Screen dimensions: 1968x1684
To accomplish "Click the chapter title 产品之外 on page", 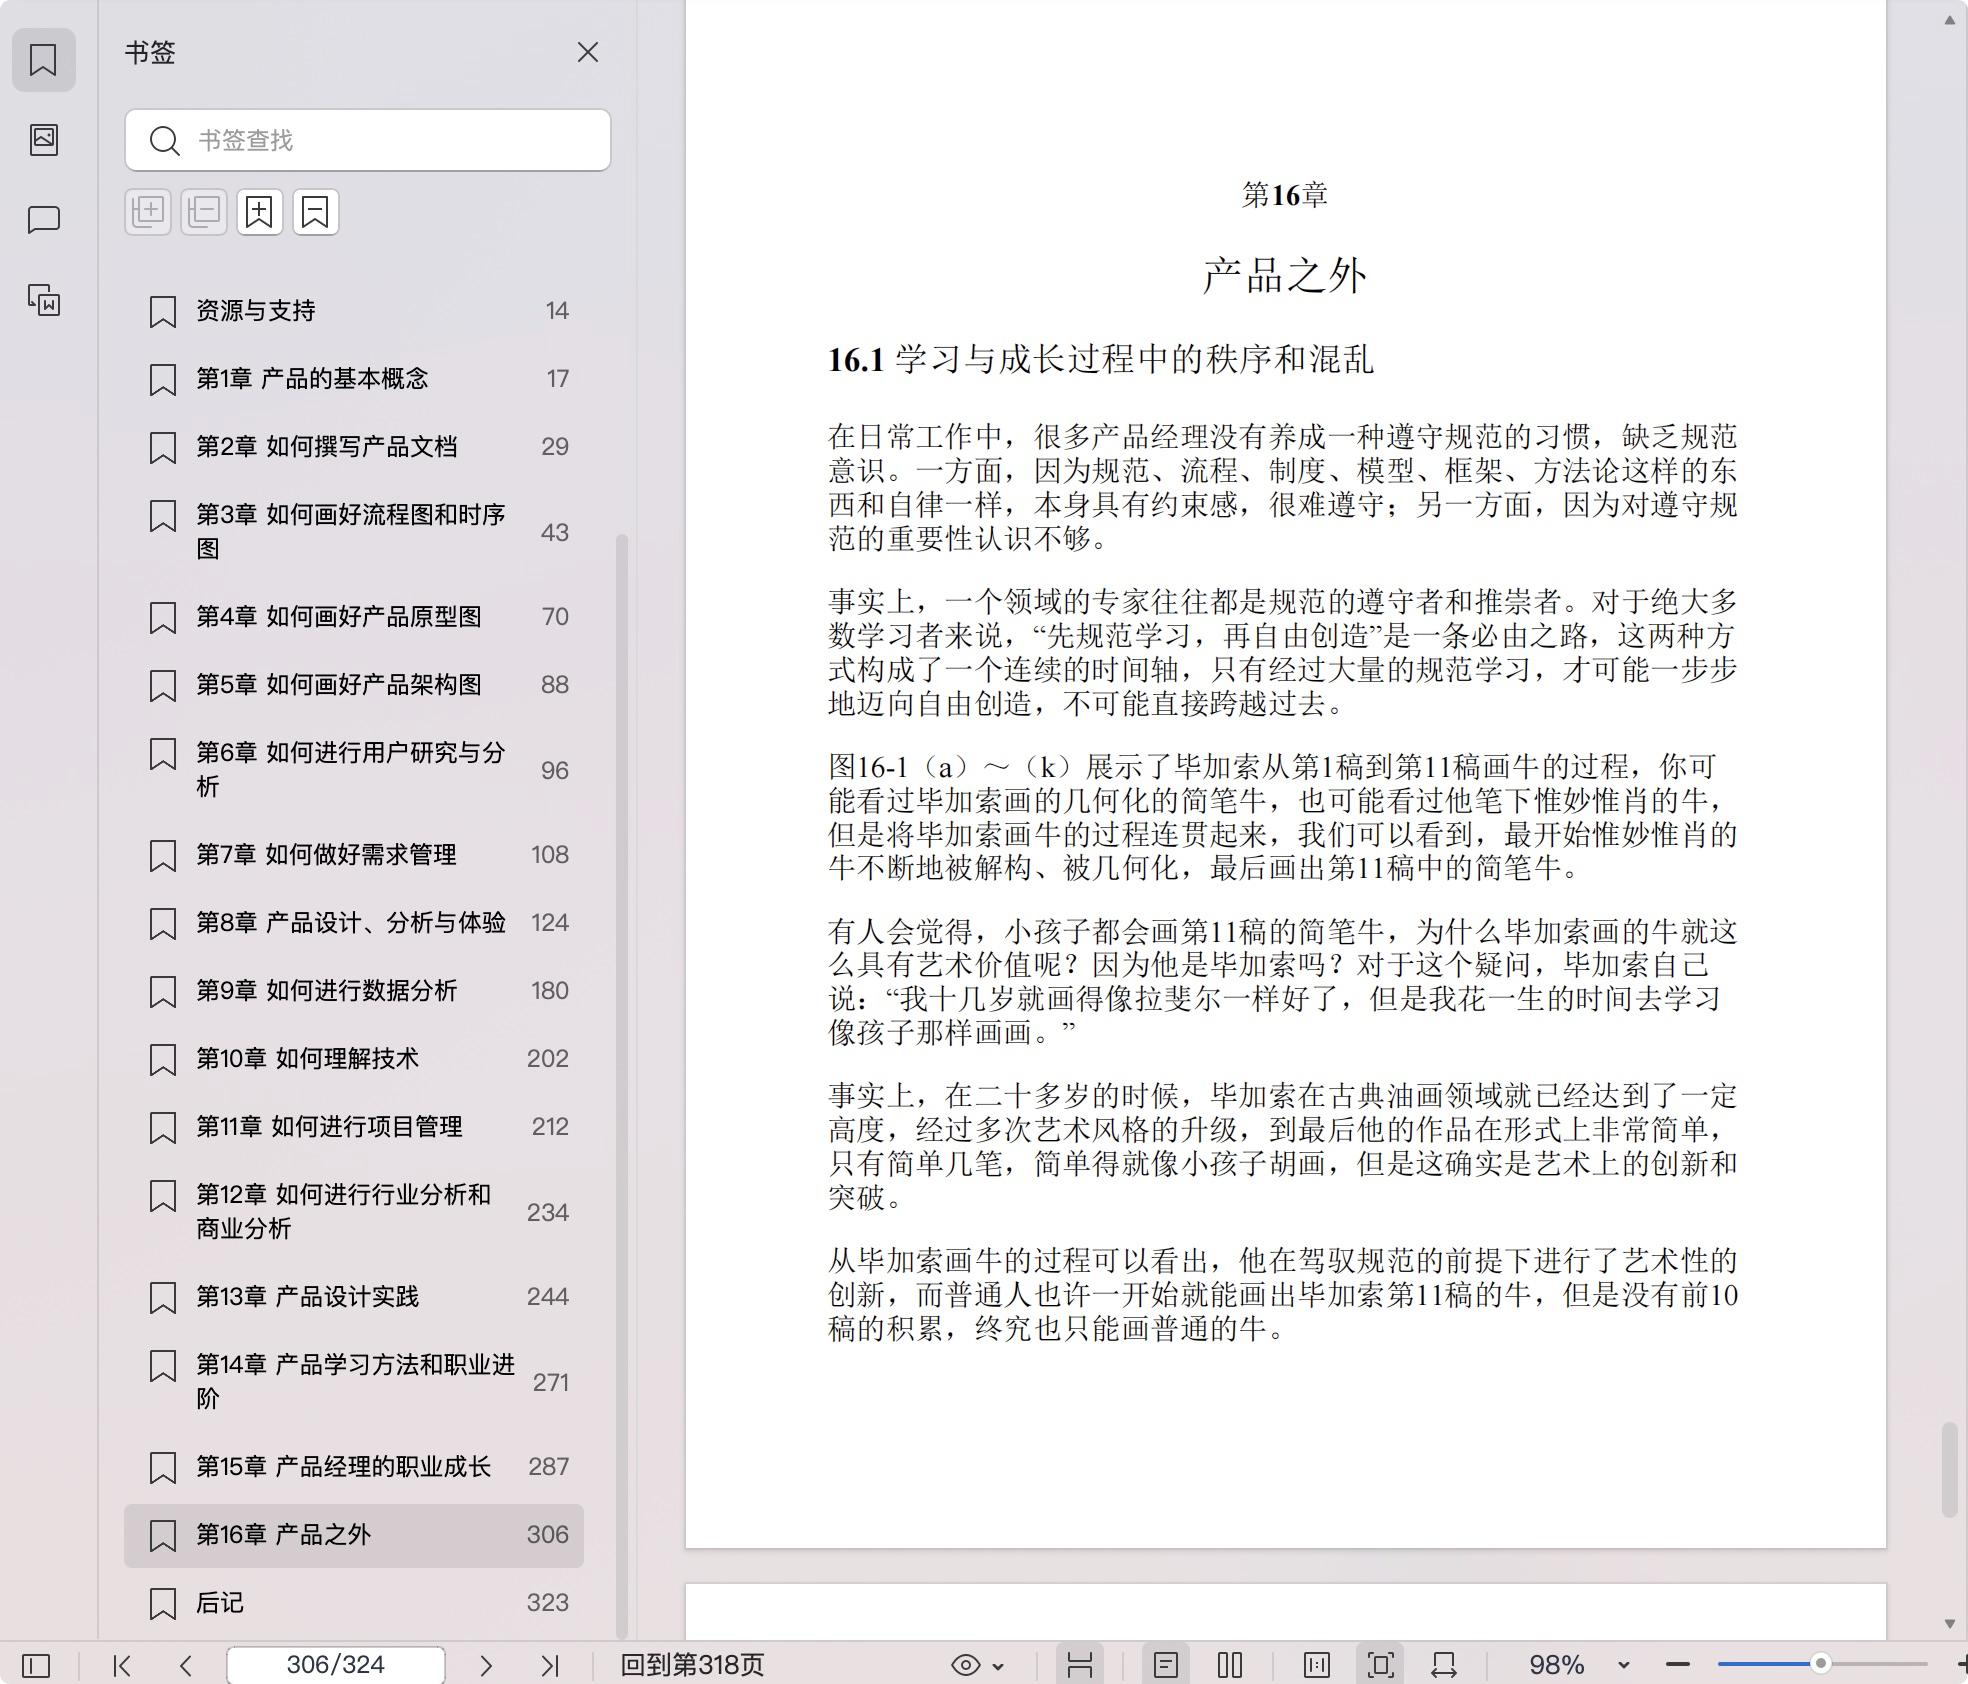I will click(1285, 276).
